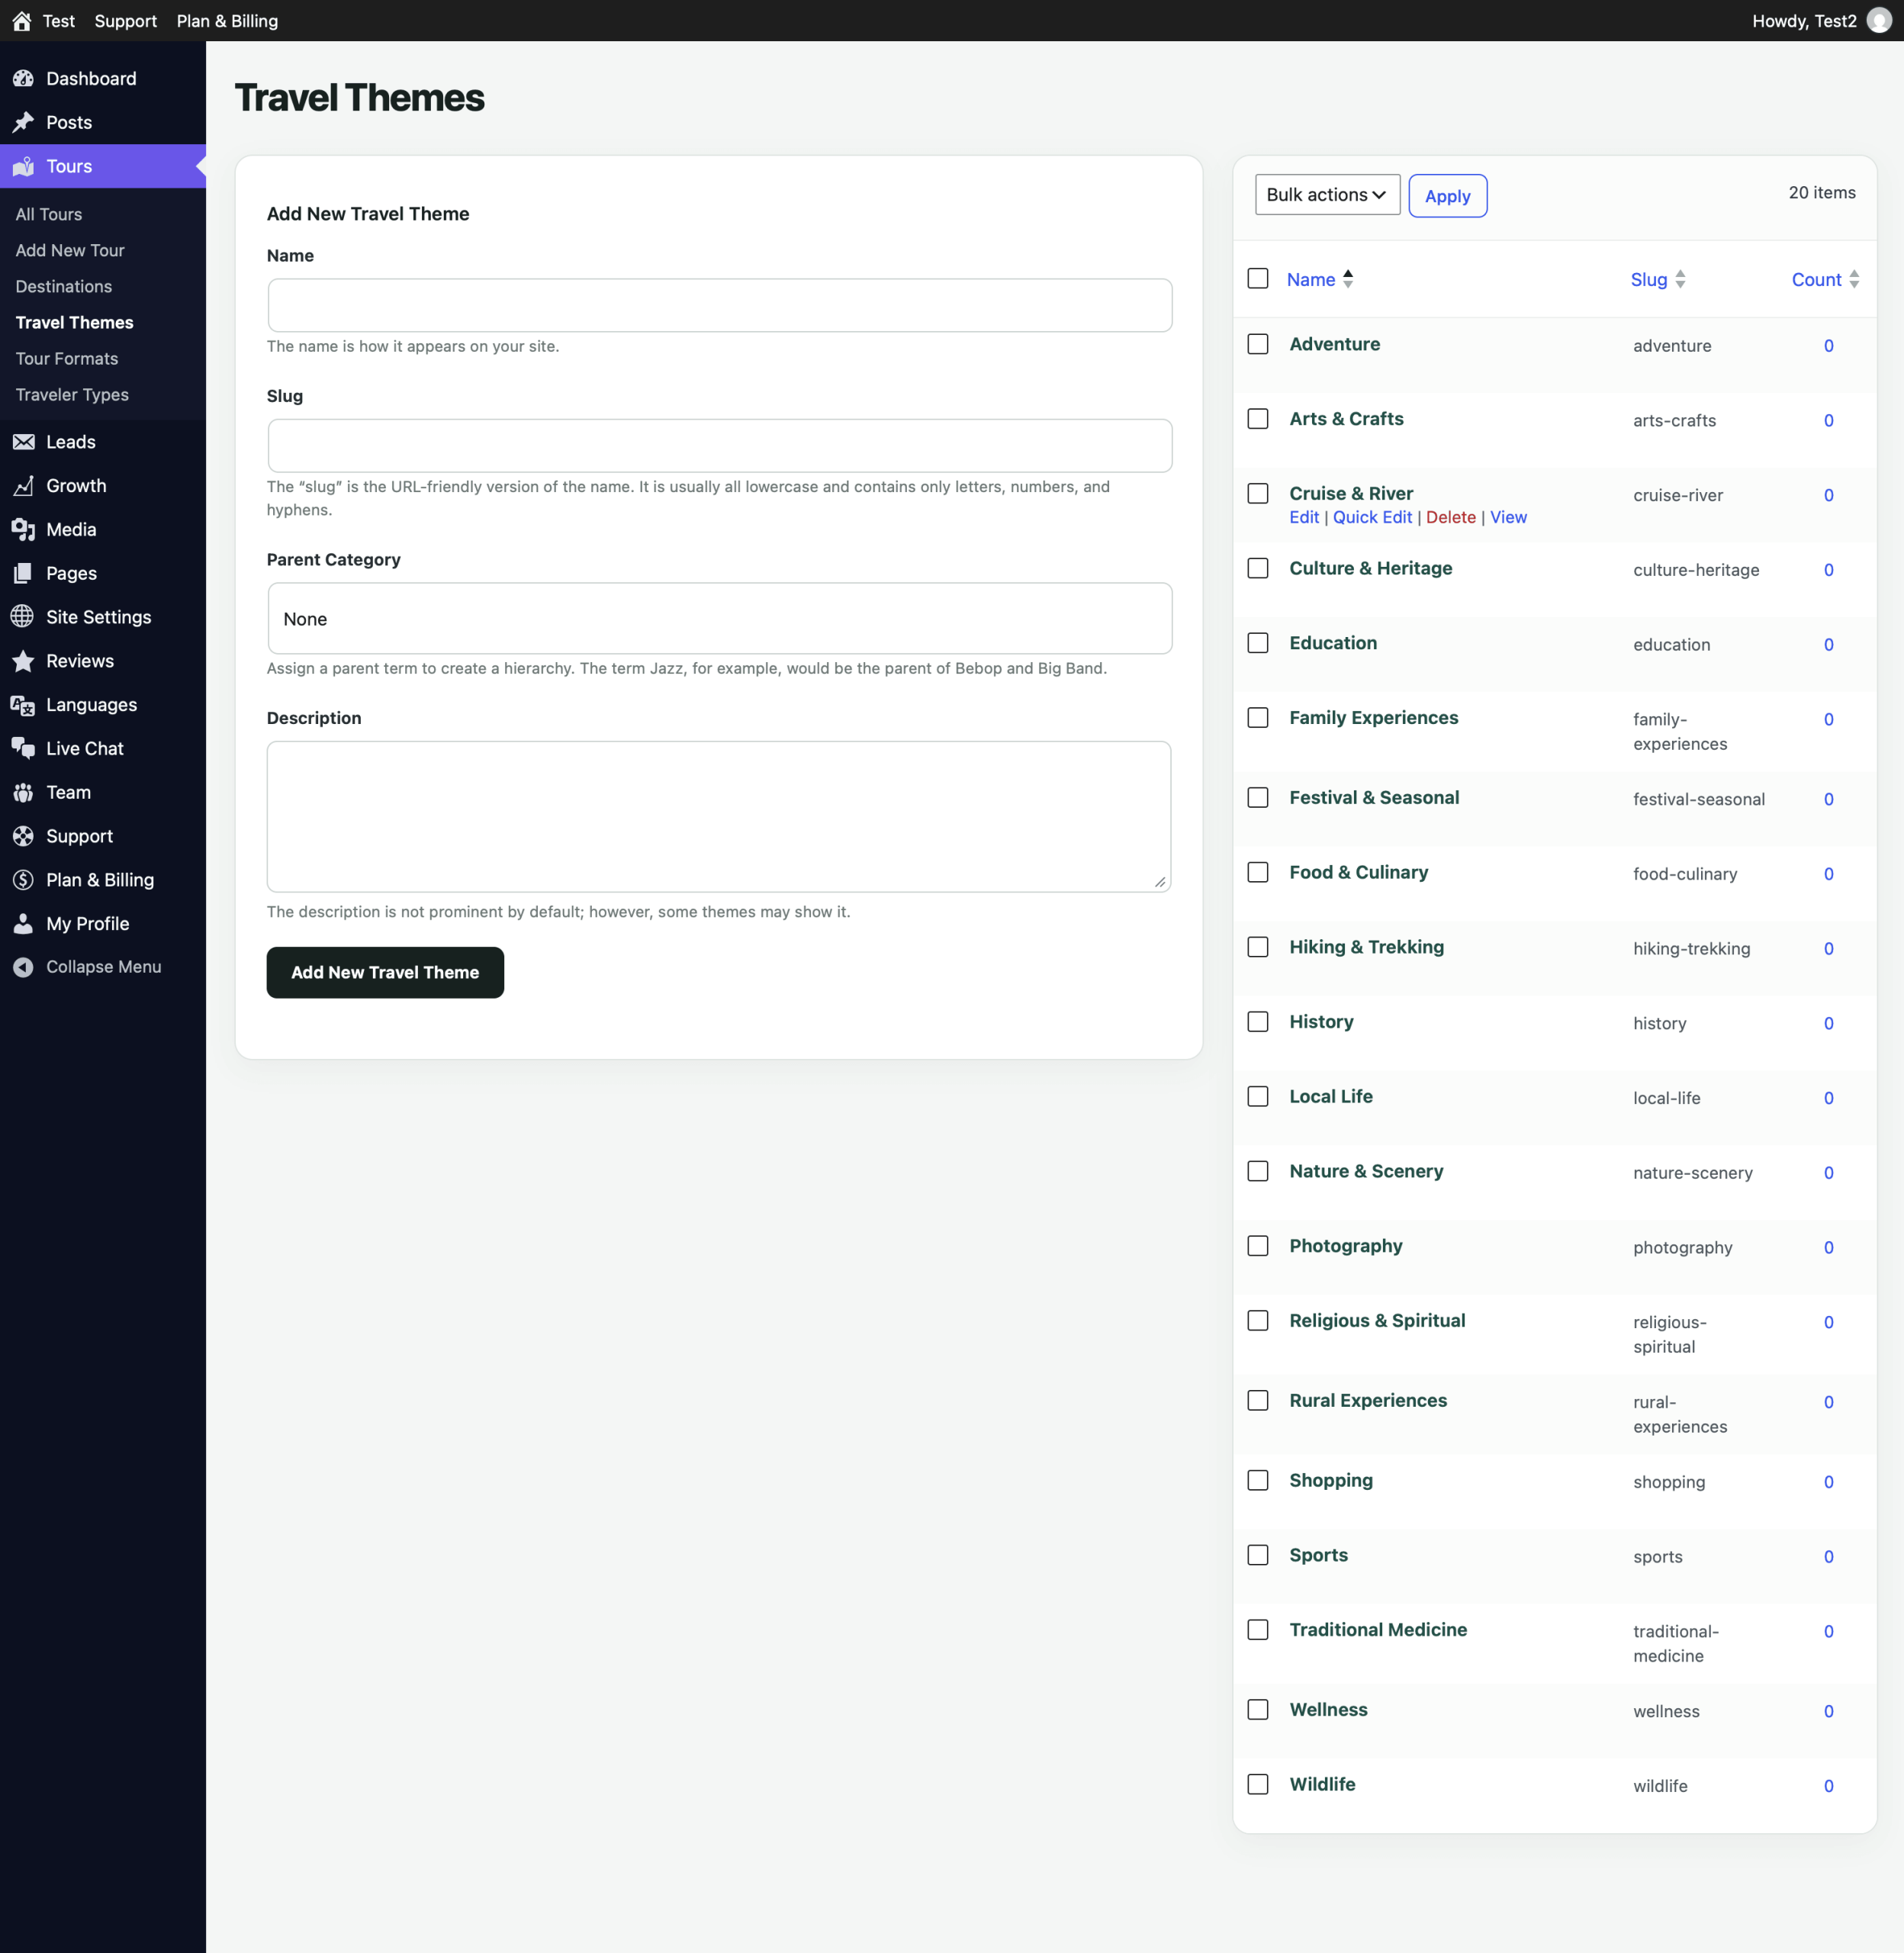Click the Site Settings globe icon
The height and width of the screenshot is (1953, 1904).
pos(24,617)
